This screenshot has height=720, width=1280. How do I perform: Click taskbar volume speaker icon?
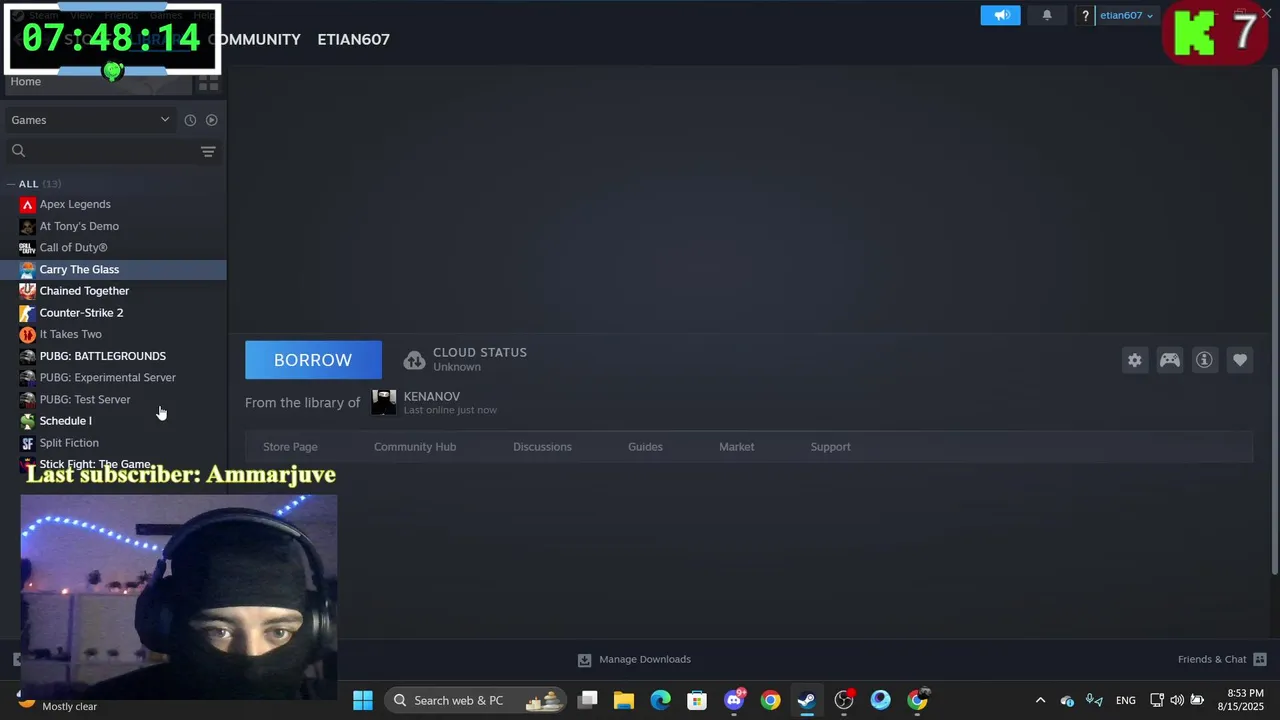1177,701
